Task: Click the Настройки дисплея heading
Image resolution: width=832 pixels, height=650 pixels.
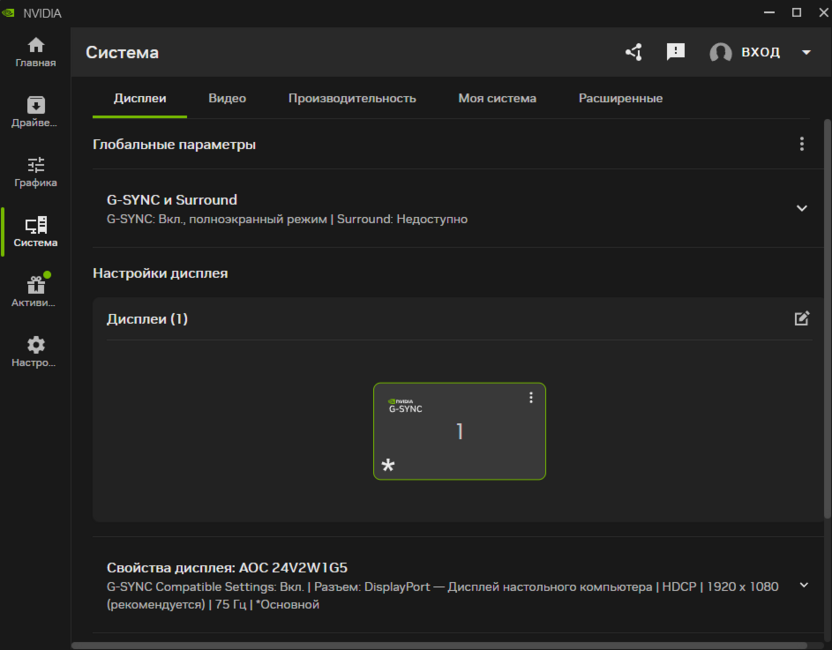Action: [160, 273]
